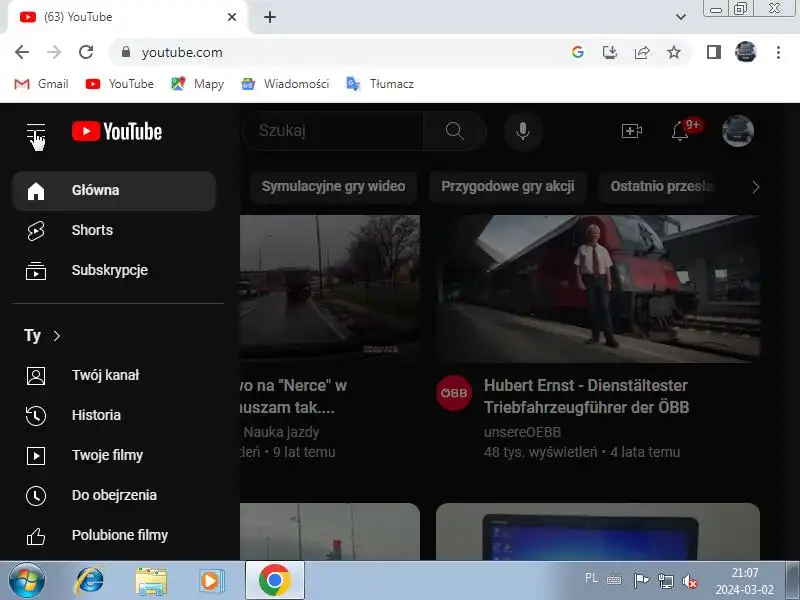Show more category chips with the right arrow

(x=756, y=187)
